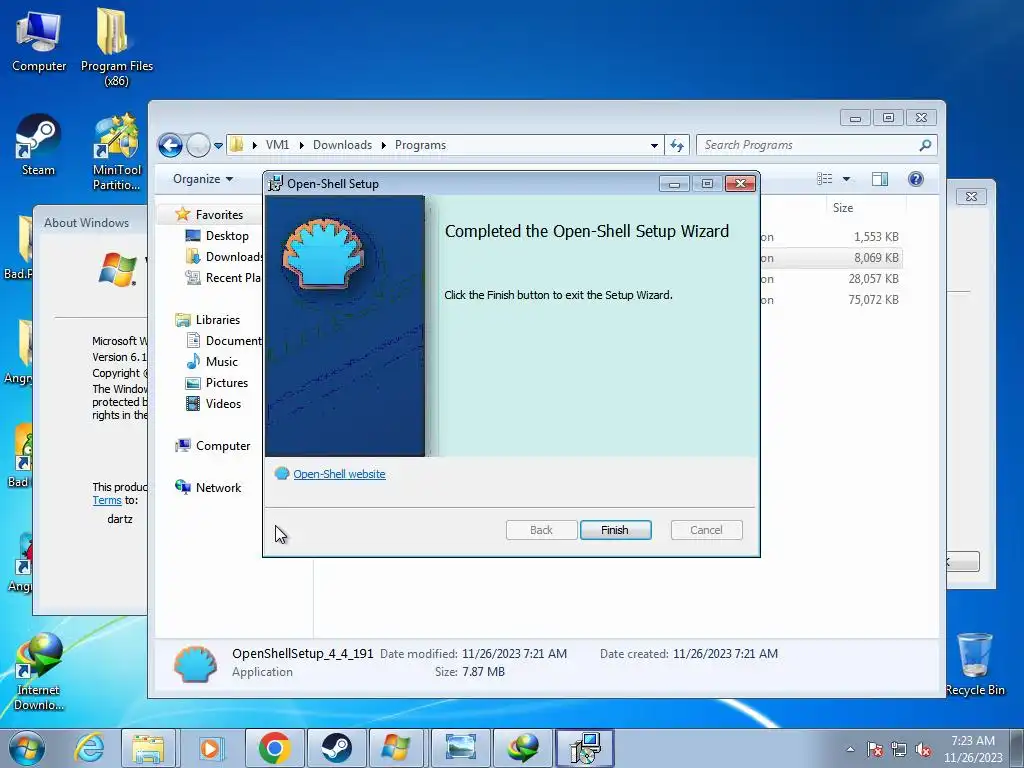This screenshot has width=1024, height=768.
Task: Click the Steam desktop shortcut
Action: [38, 146]
